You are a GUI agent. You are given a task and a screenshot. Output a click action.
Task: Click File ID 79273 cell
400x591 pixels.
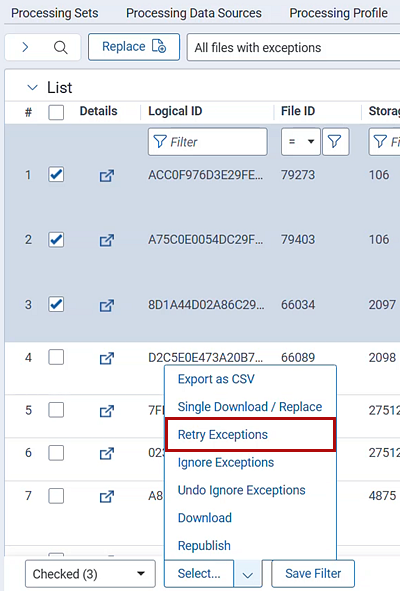298,175
